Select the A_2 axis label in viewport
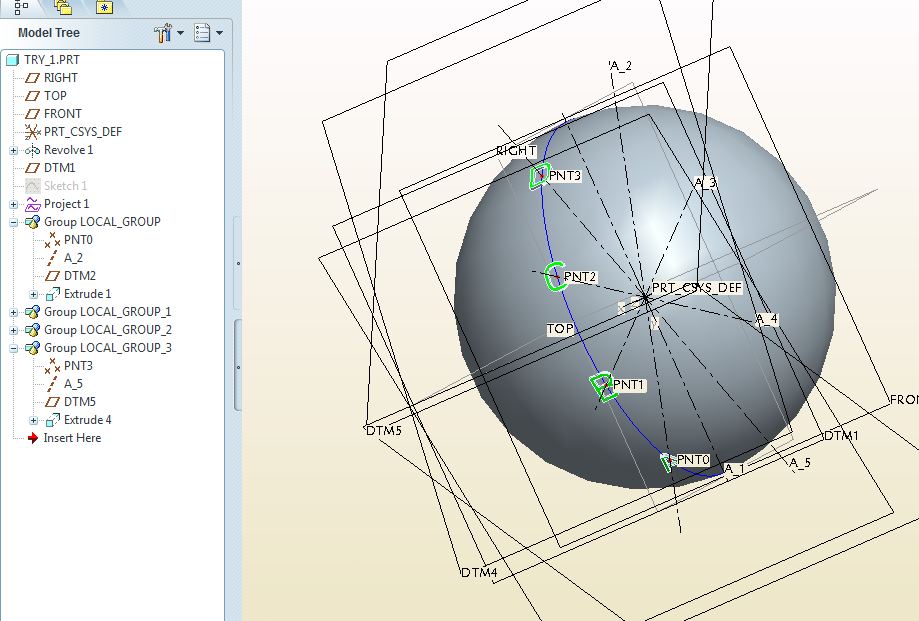 click(x=621, y=66)
